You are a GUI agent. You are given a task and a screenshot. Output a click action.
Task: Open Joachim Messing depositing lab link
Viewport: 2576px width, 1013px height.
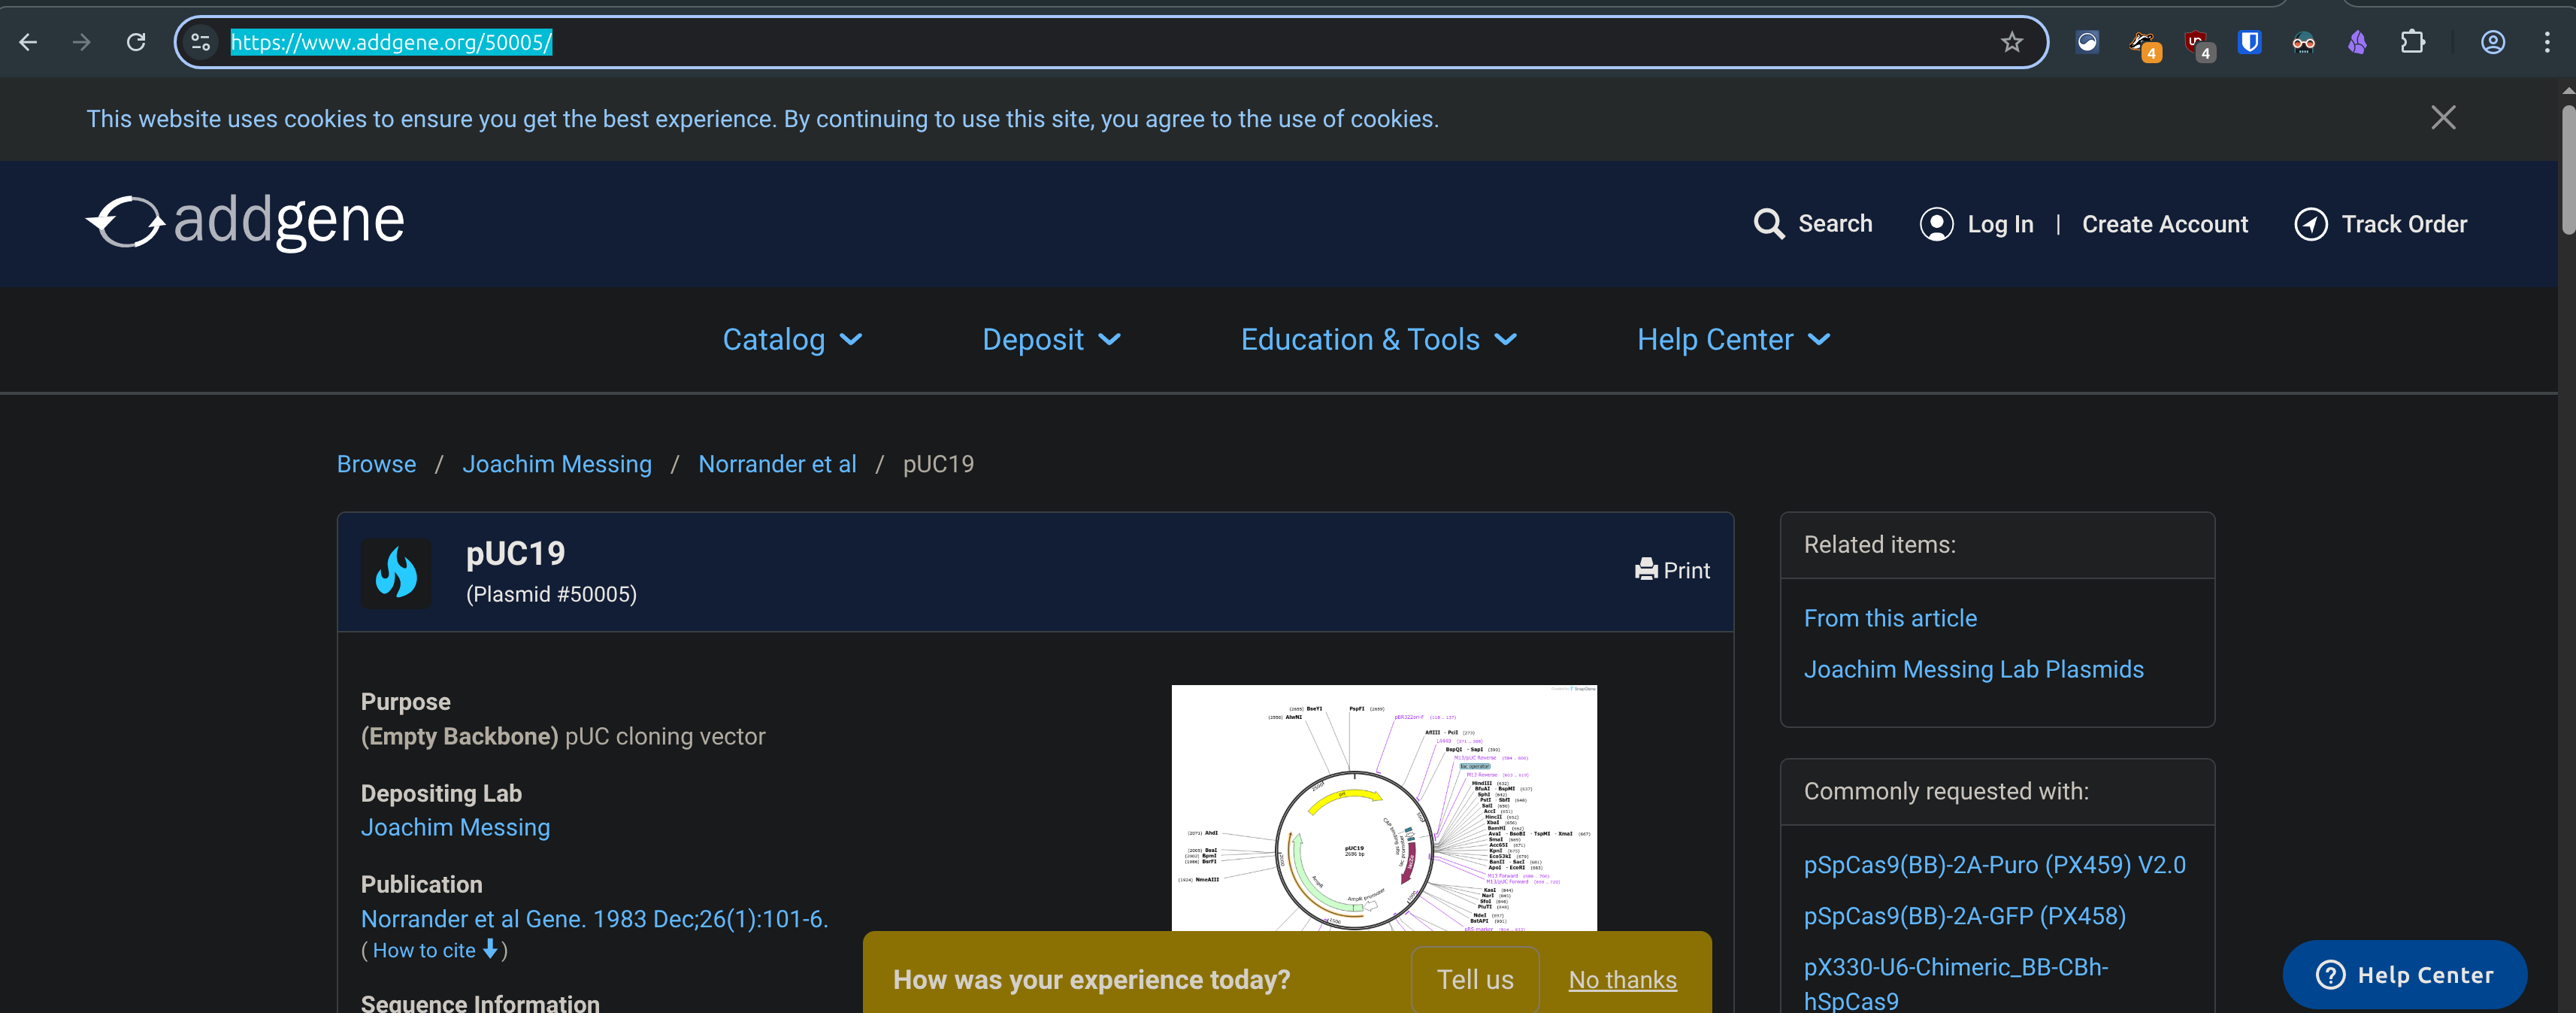455,827
